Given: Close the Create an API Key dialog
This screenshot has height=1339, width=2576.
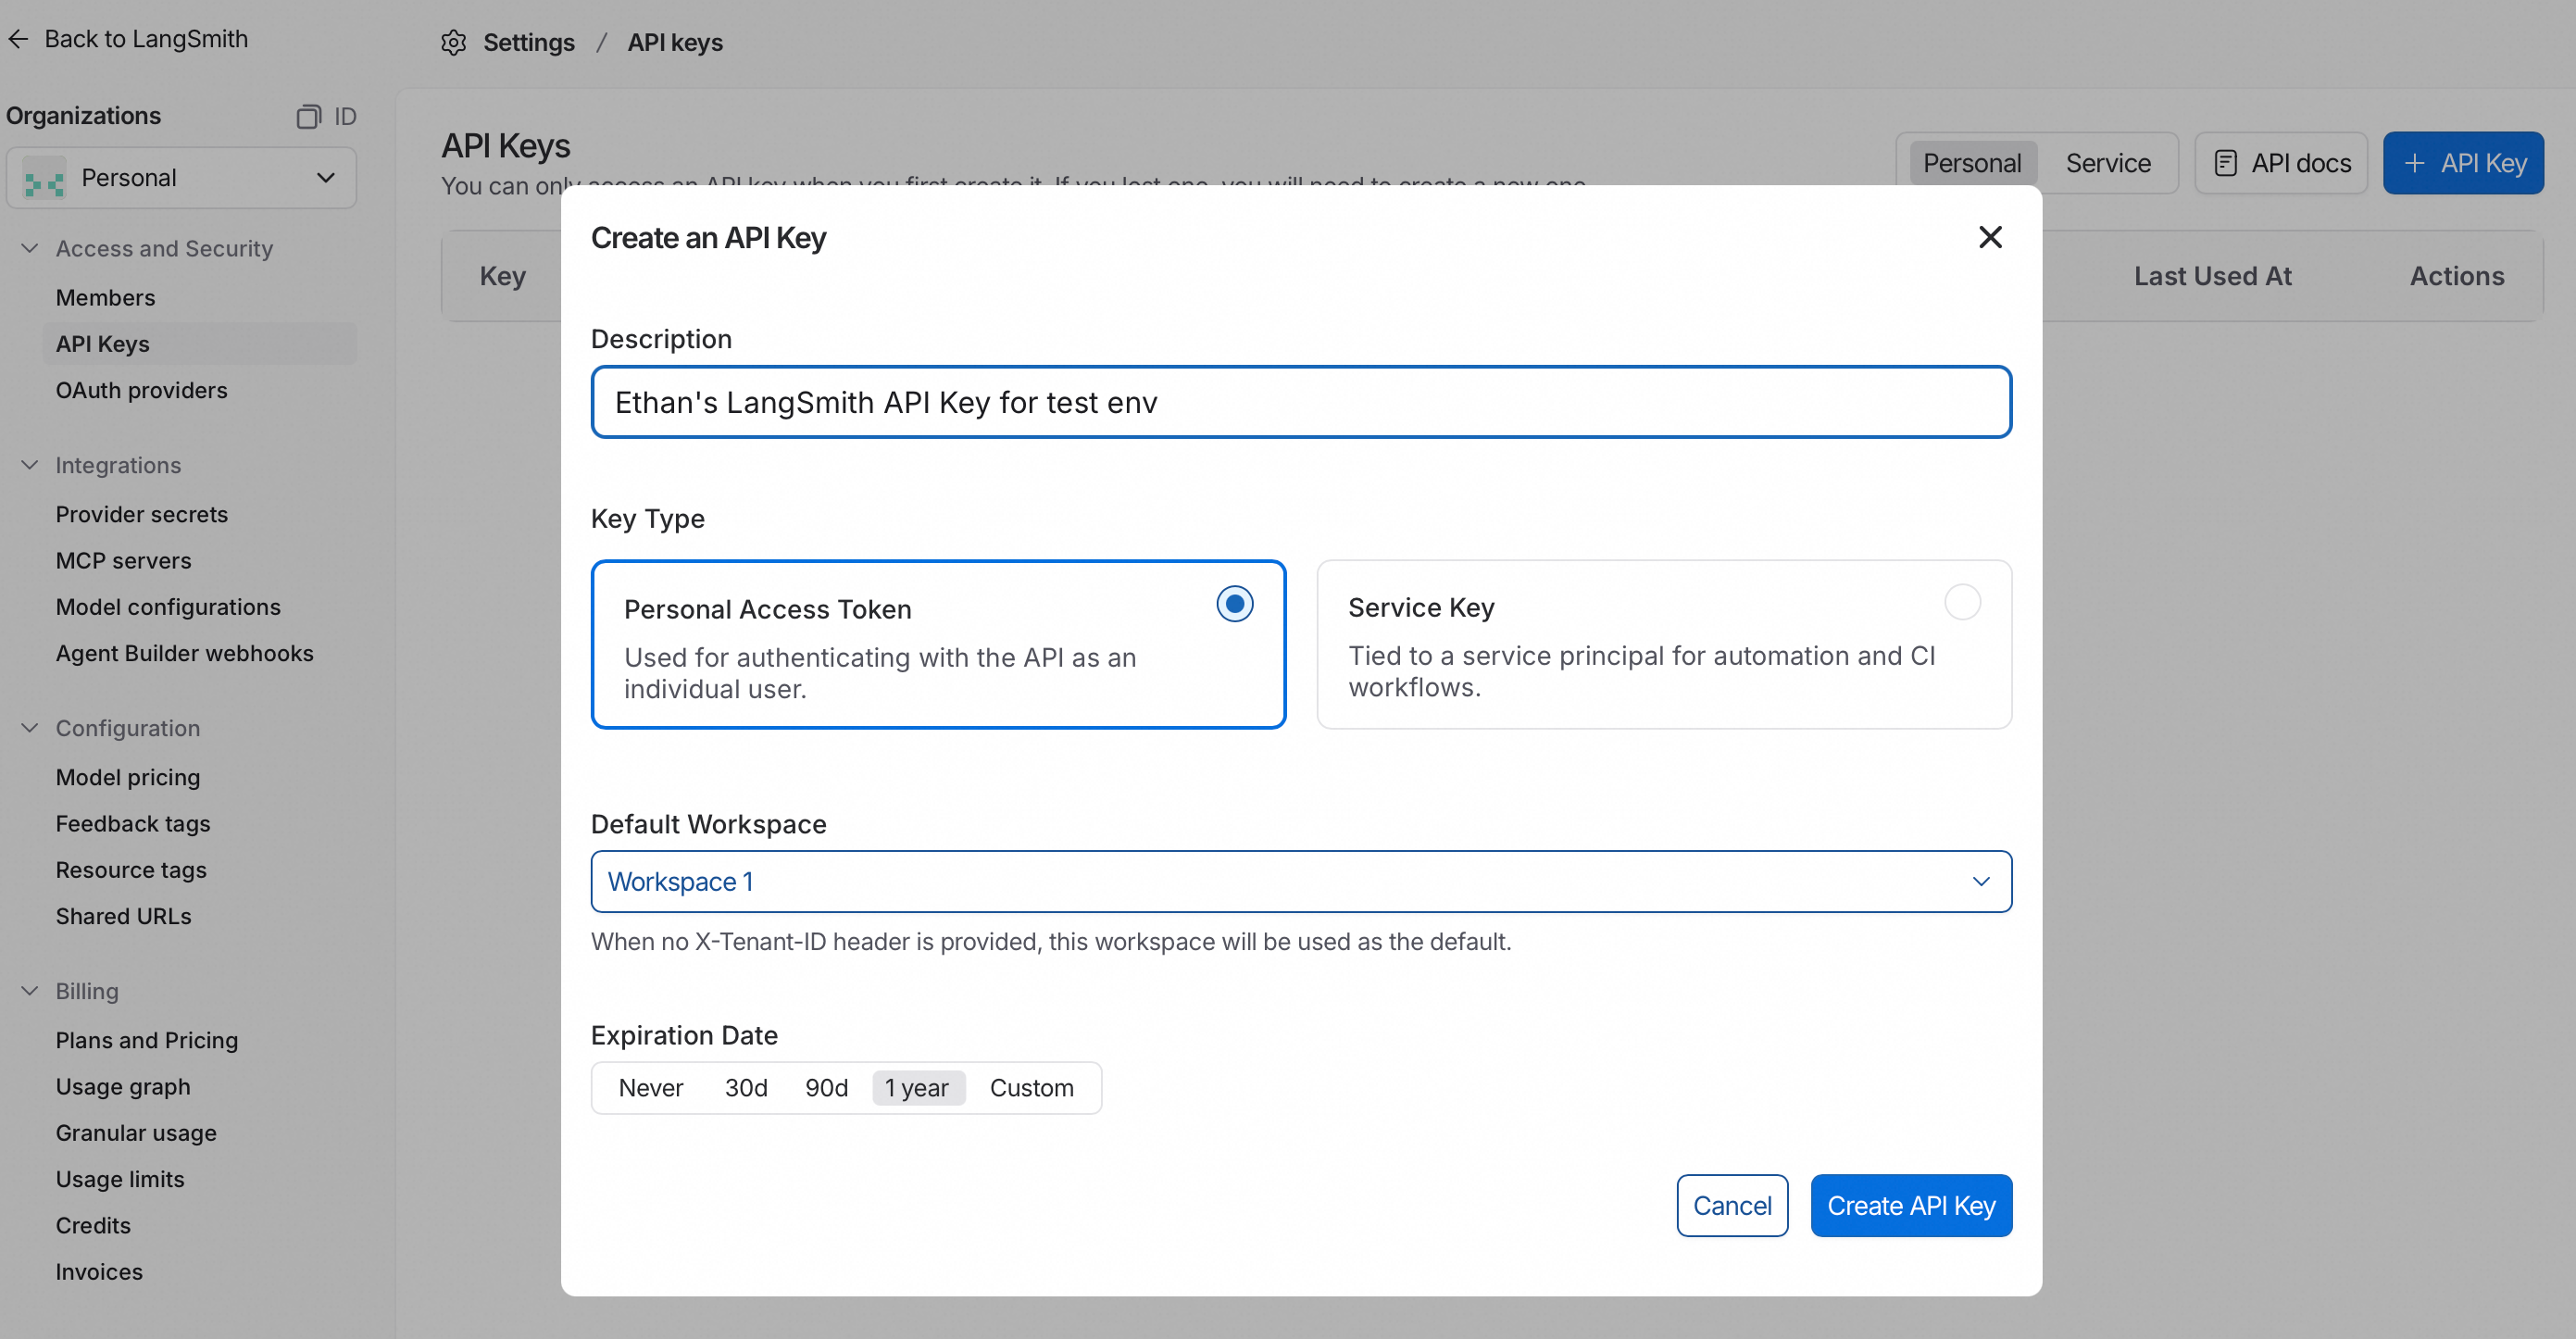Looking at the screenshot, I should pyautogui.click(x=1989, y=237).
